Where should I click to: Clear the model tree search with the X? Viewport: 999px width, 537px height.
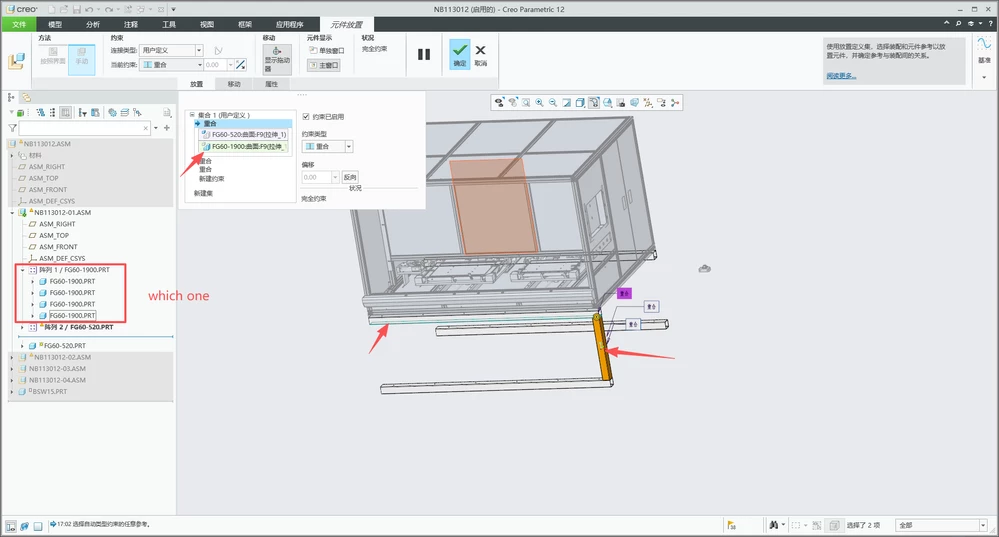click(x=146, y=128)
